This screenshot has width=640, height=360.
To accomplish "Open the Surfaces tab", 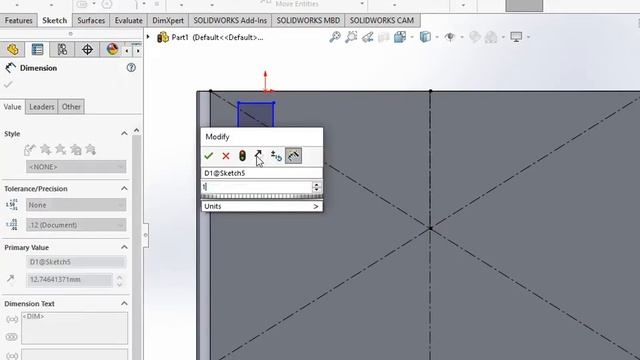I will 91,20.
